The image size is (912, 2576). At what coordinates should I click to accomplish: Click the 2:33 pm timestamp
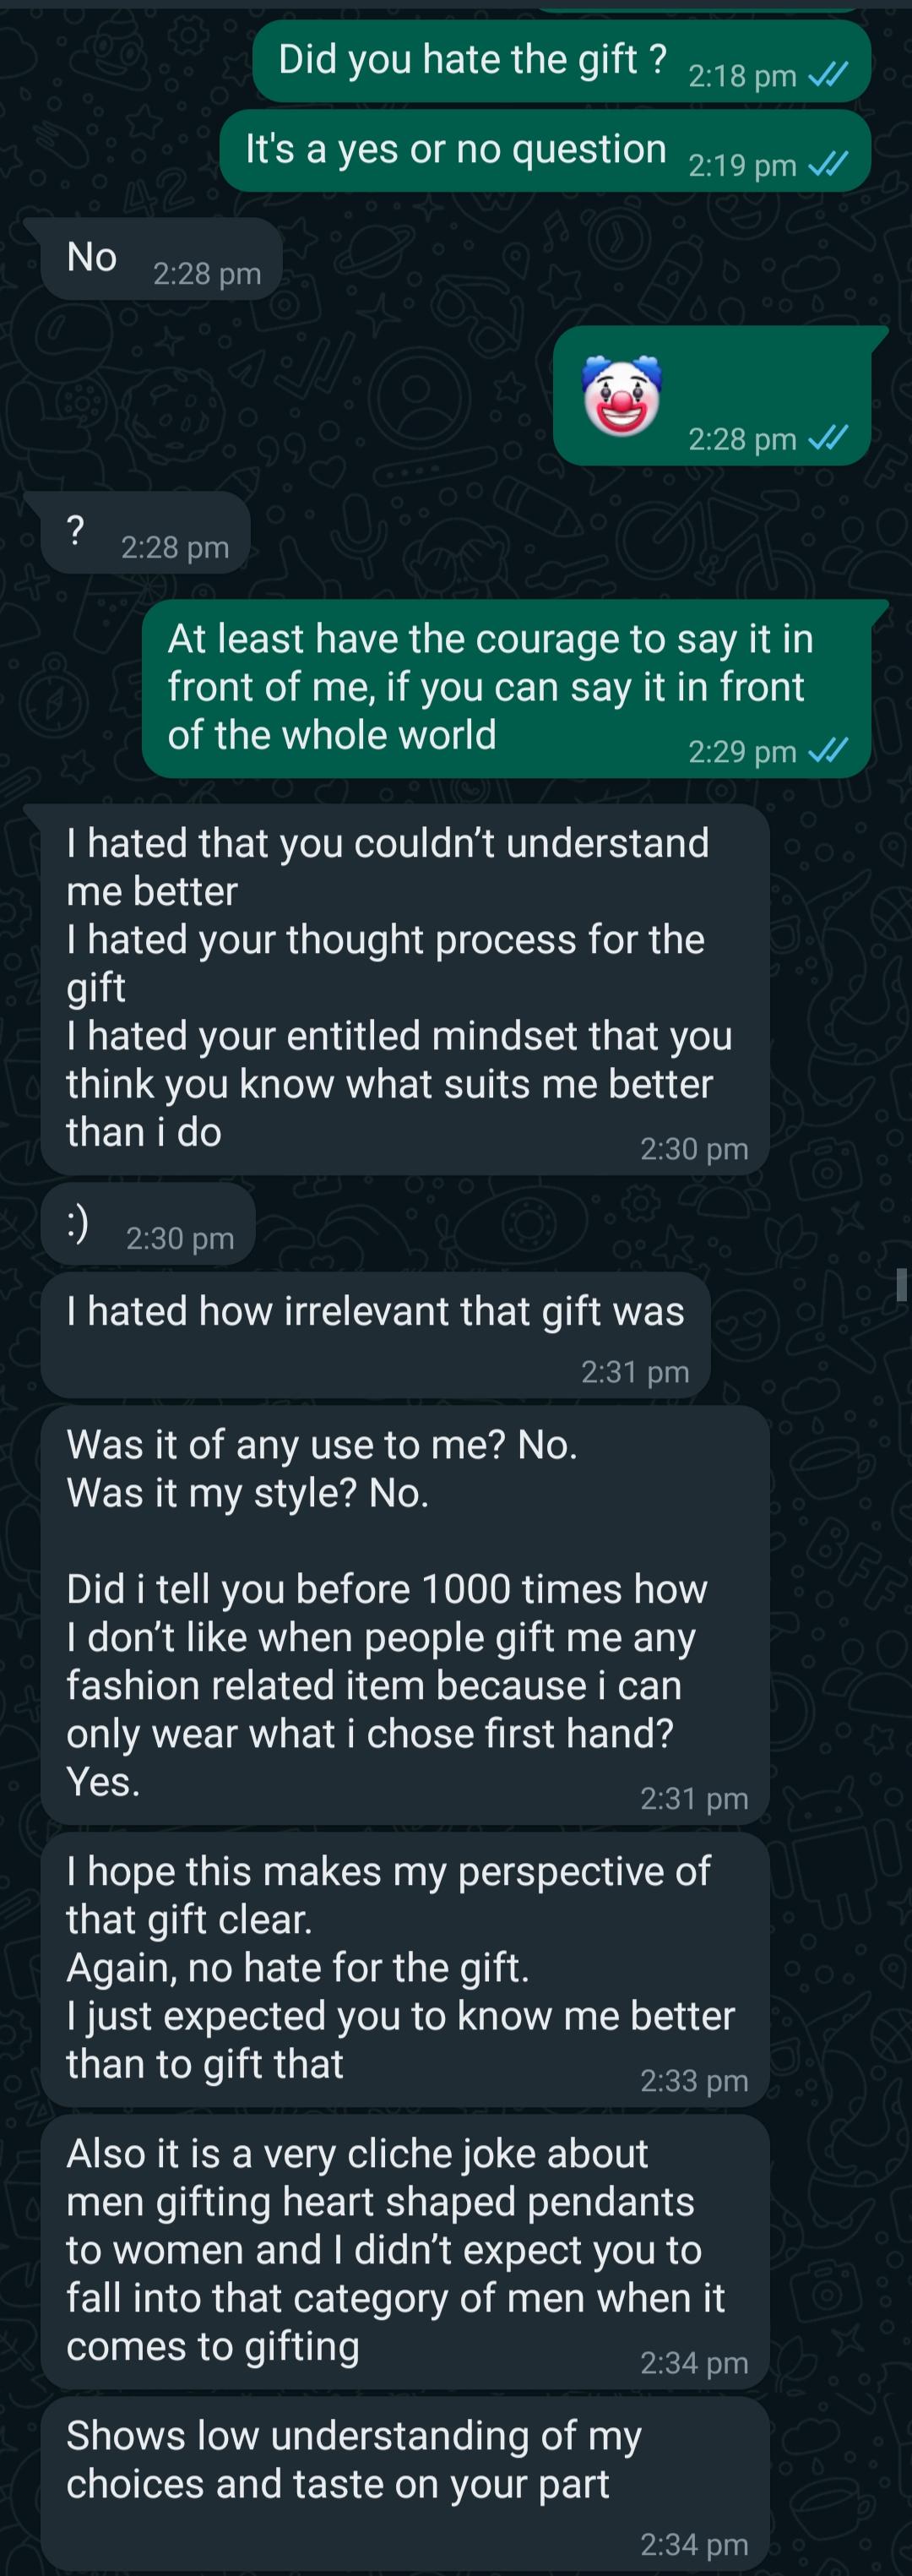tap(694, 2081)
